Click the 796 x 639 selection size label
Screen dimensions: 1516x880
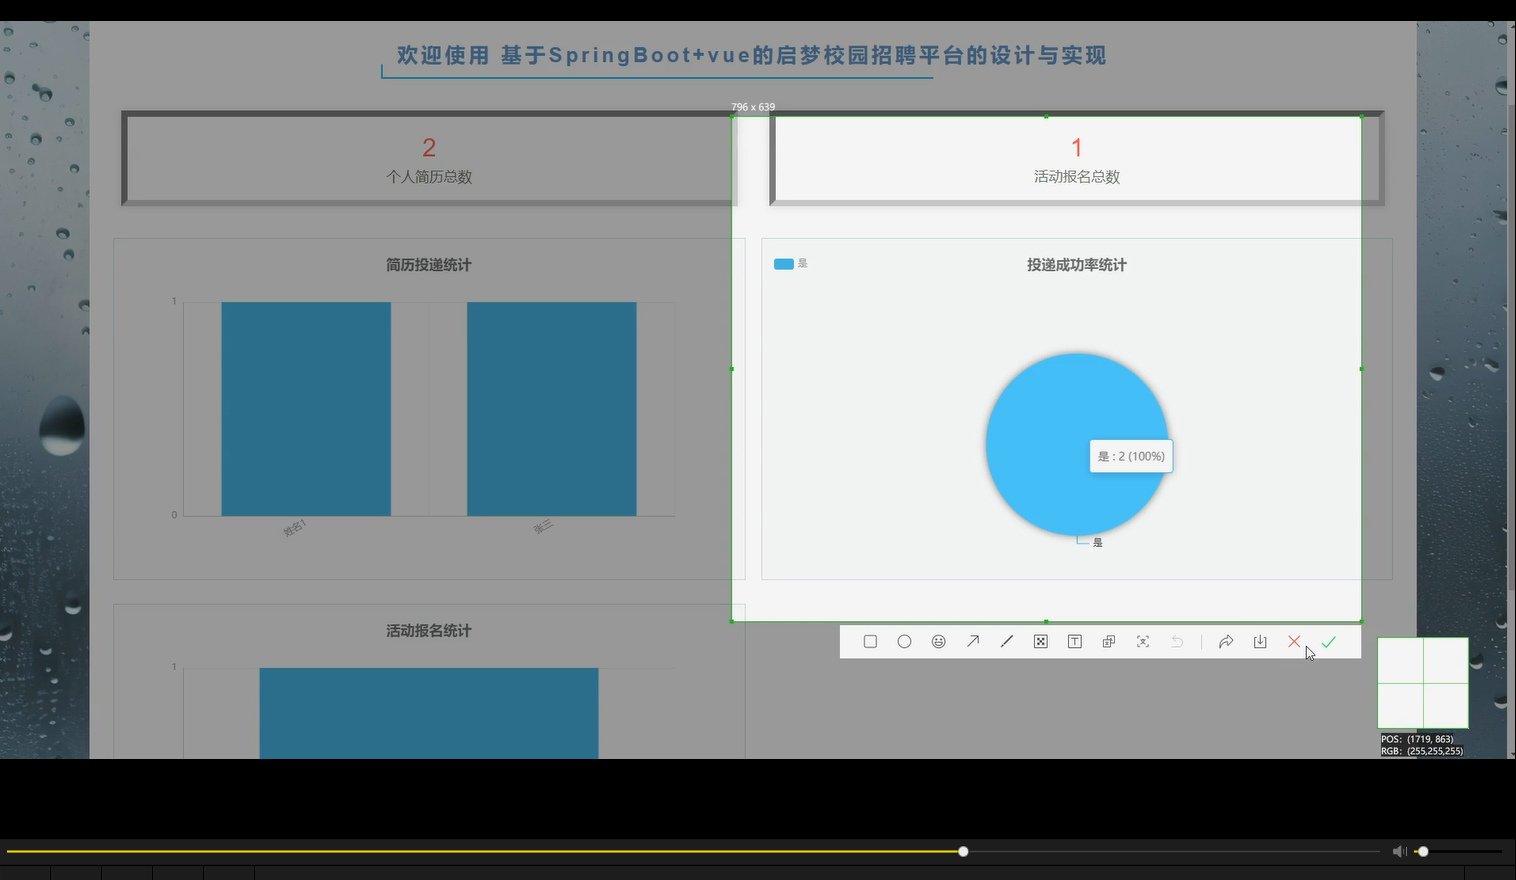753,107
